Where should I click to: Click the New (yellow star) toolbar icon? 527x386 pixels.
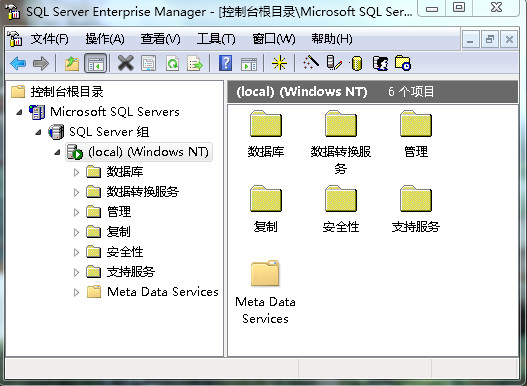coord(280,63)
